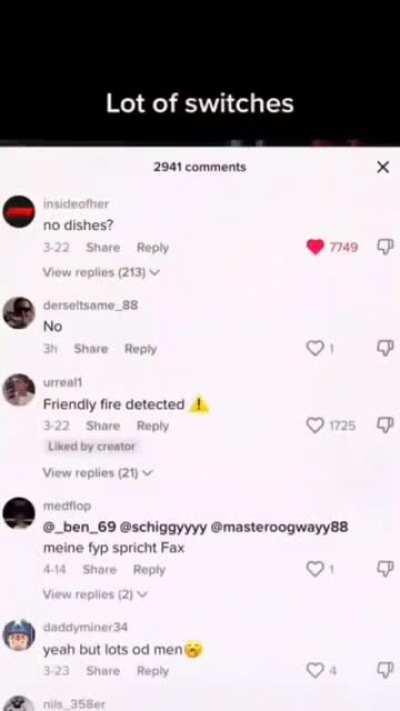400x711 pixels.
Task: Expand View replies (21)
Action: pyautogui.click(x=98, y=473)
